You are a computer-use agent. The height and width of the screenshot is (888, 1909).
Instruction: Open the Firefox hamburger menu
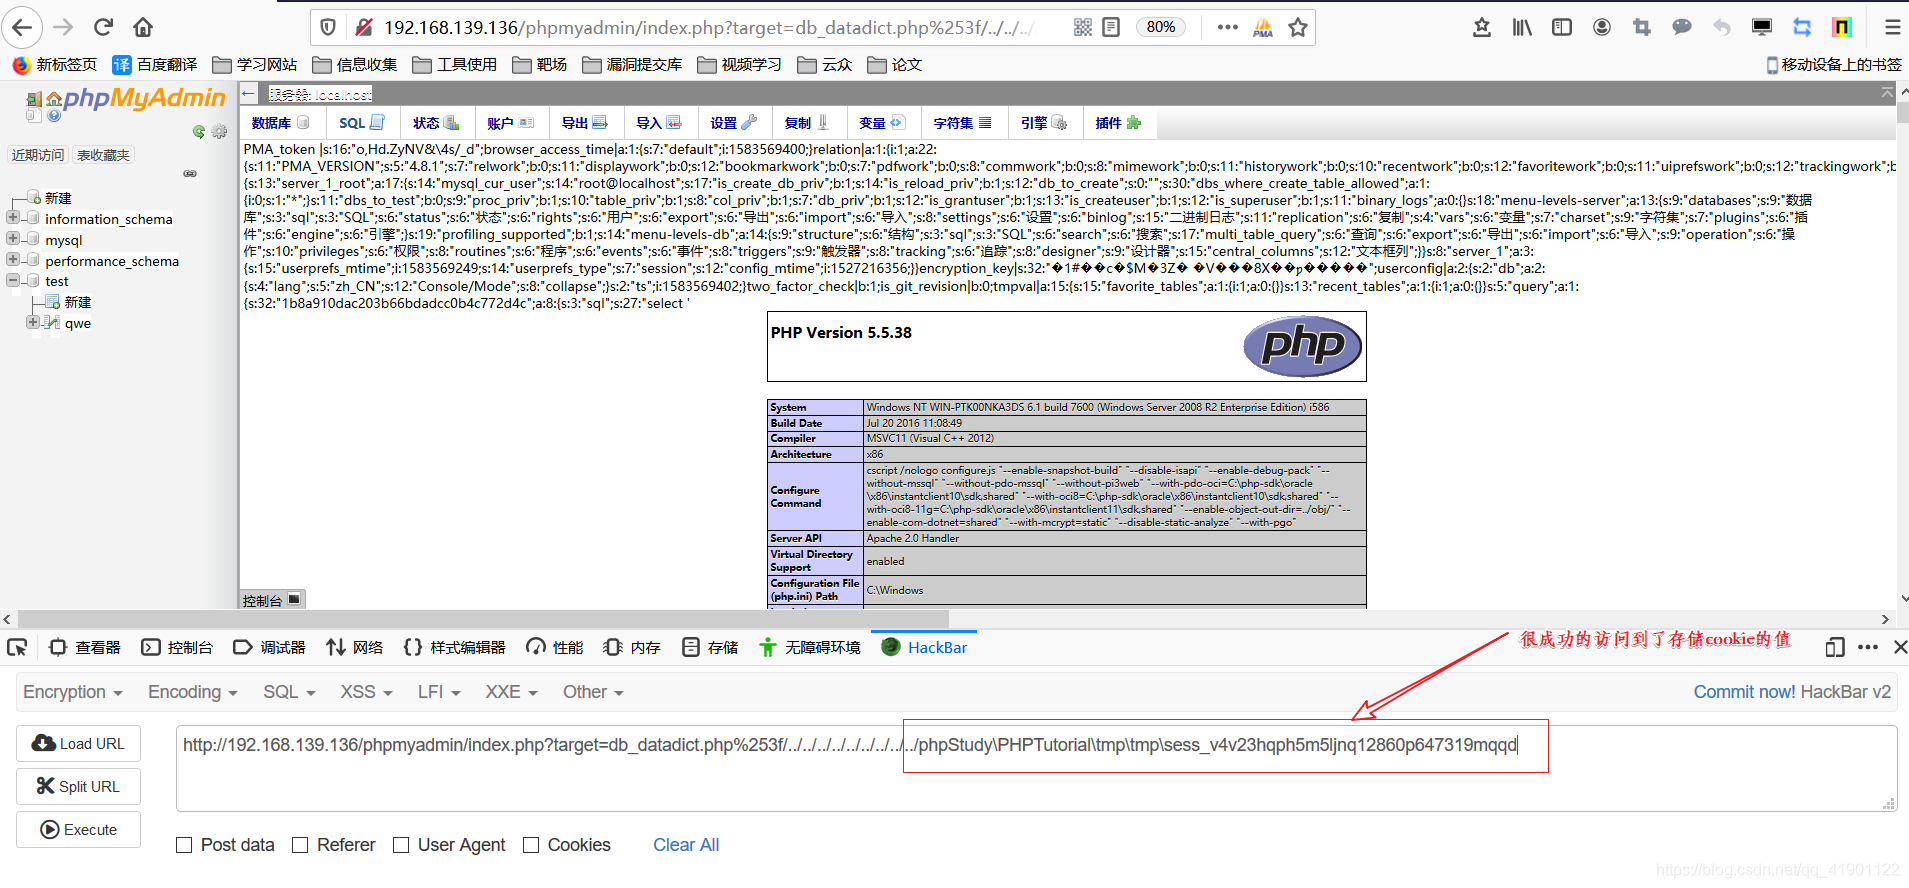pos(1892,27)
